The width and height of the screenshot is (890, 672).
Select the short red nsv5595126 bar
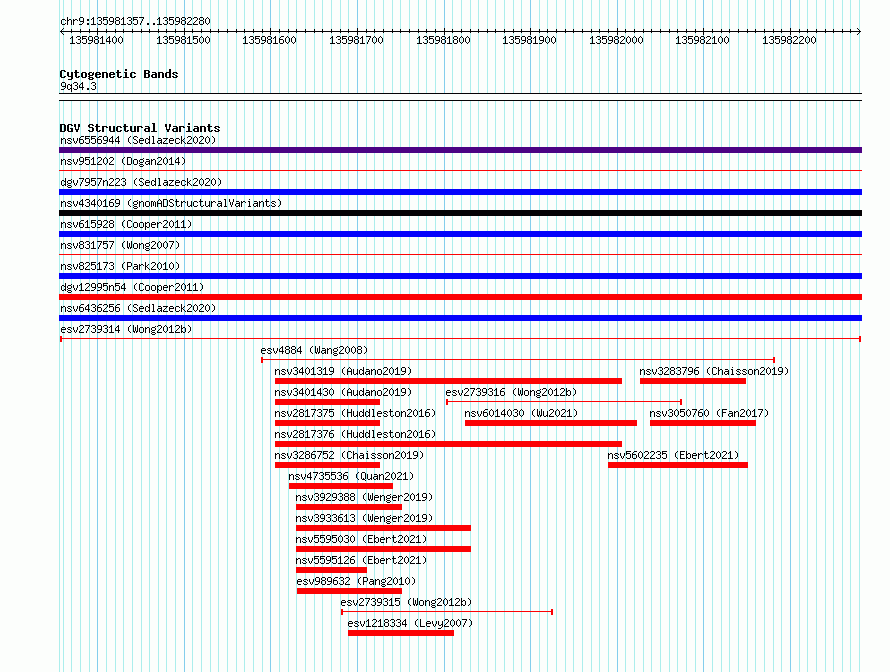[331, 570]
